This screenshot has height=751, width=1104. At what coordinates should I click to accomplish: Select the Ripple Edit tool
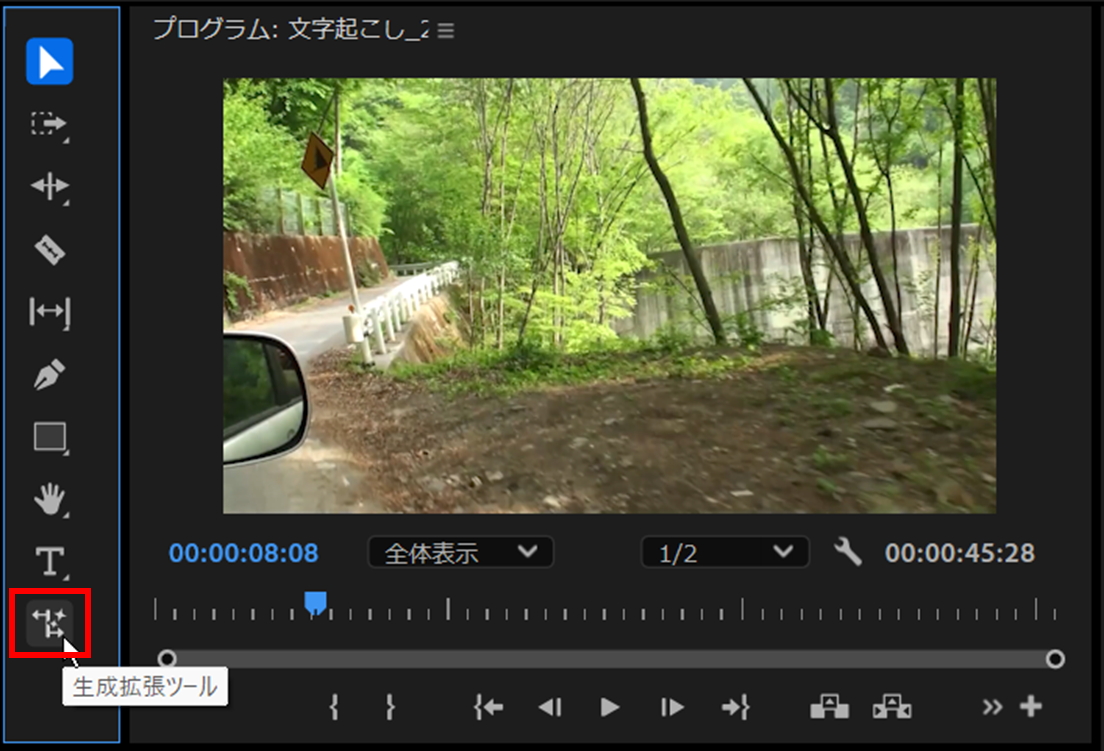click(48, 187)
